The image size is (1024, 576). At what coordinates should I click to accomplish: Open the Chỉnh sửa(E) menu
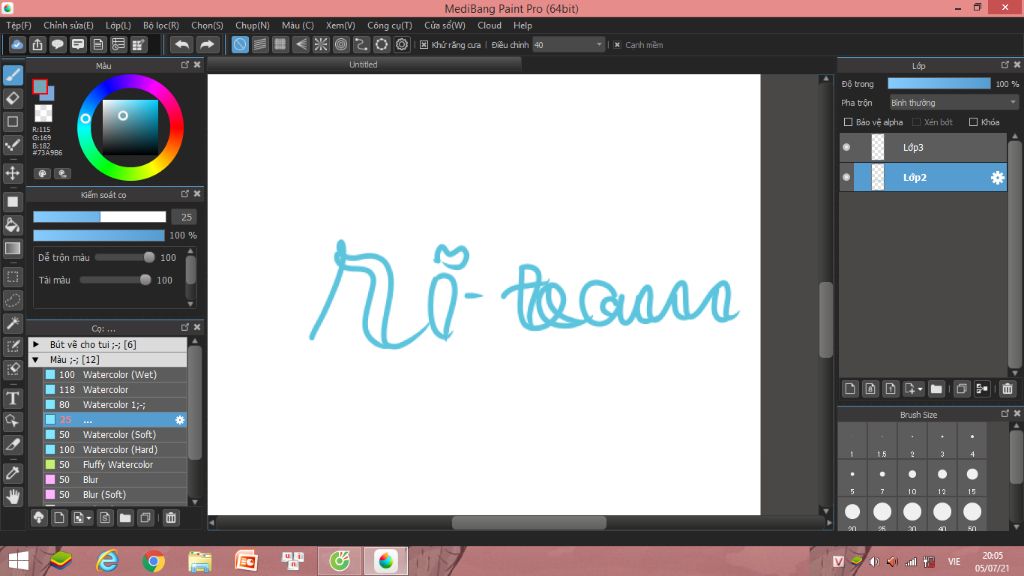point(68,25)
